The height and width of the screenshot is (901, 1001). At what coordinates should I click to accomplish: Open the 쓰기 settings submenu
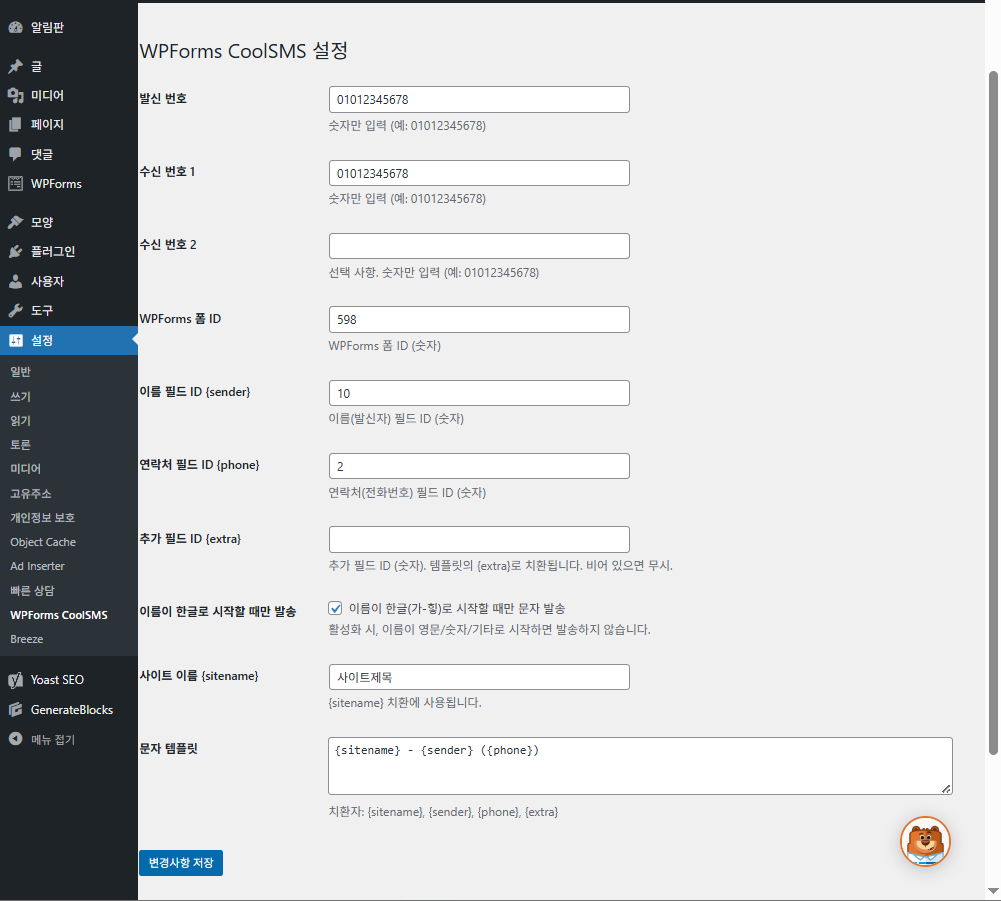pyautogui.click(x=20, y=397)
